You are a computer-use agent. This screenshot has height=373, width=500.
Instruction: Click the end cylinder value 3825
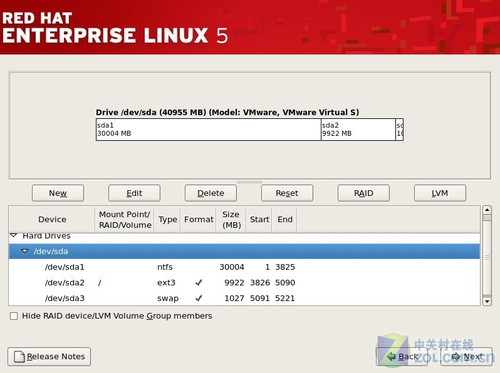tap(285, 267)
